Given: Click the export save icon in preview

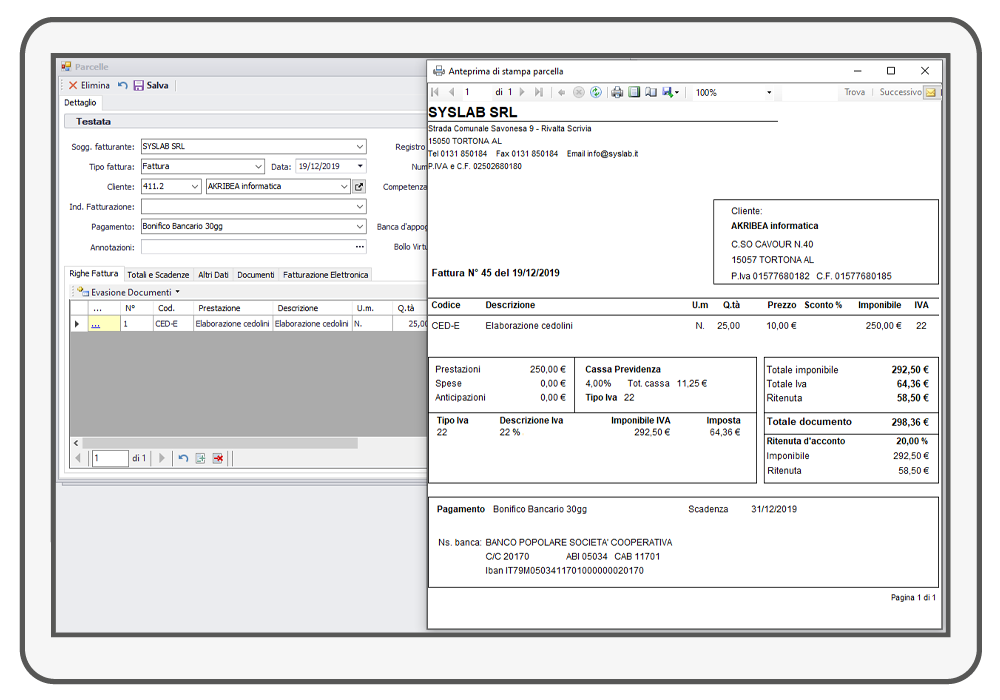Looking at the screenshot, I should (667, 93).
